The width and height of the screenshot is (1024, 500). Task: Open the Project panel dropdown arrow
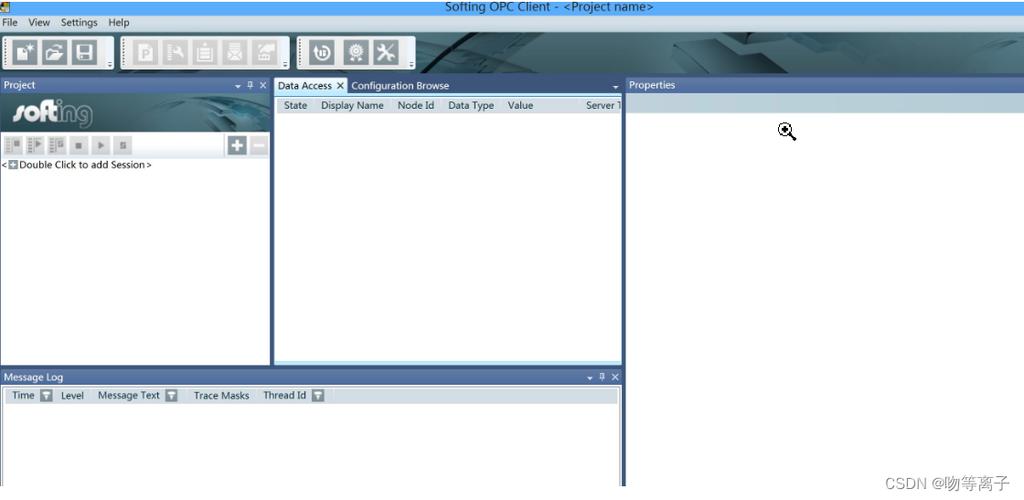point(238,86)
